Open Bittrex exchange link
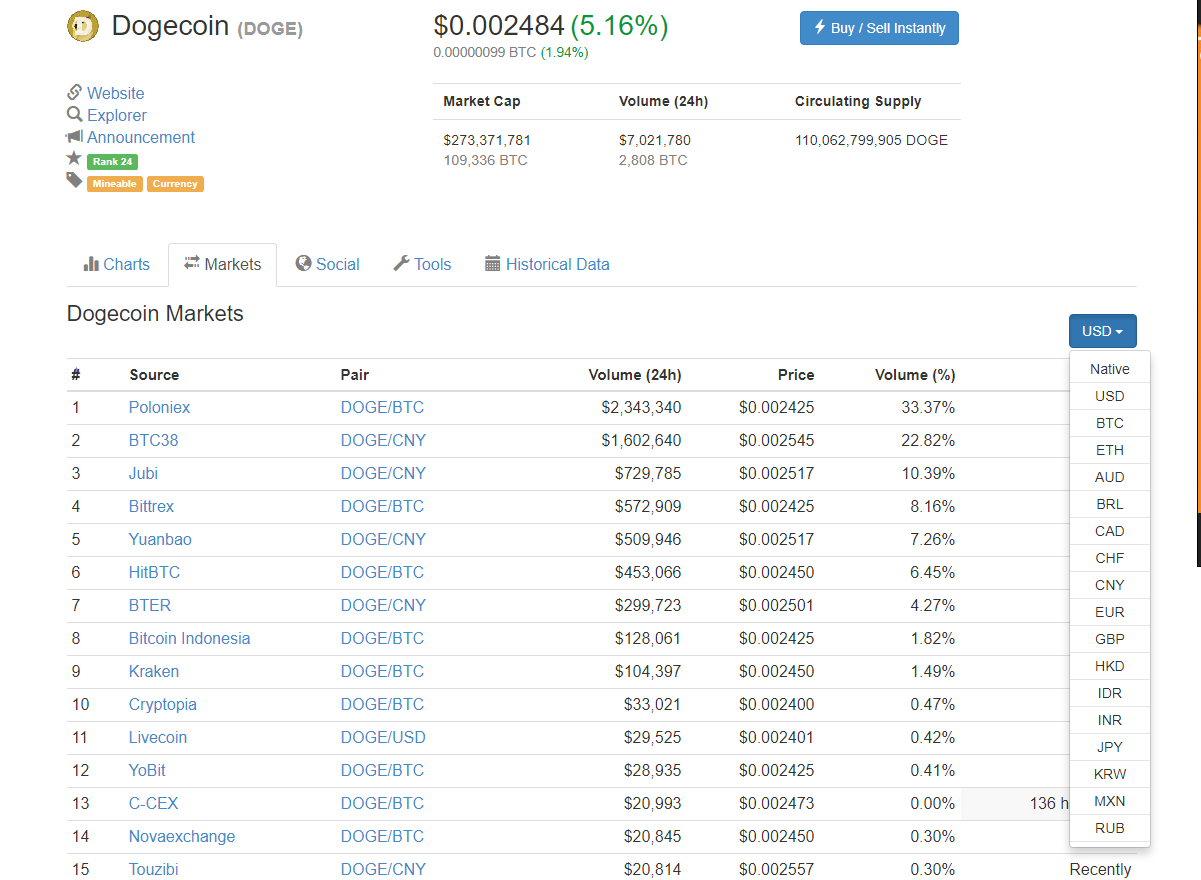 point(151,506)
